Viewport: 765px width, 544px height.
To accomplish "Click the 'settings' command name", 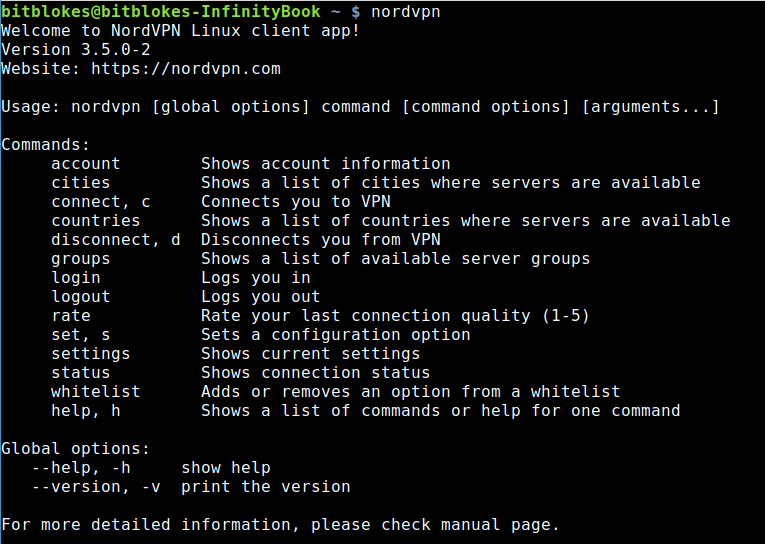I will [x=91, y=354].
